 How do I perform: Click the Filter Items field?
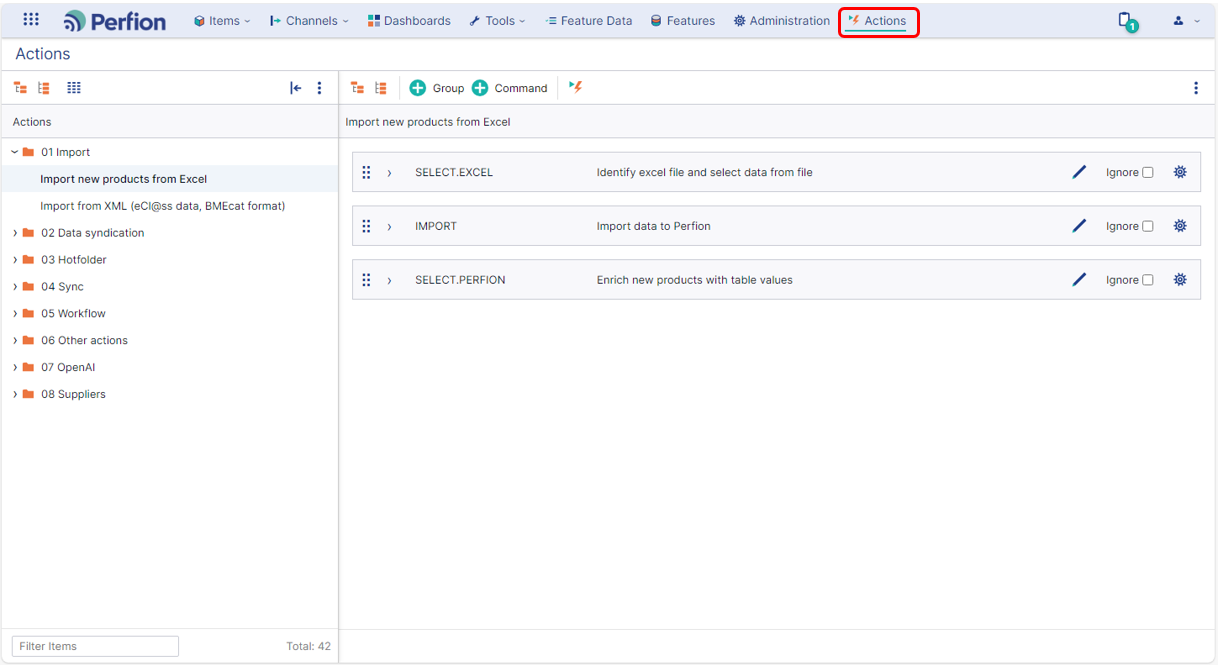(x=95, y=646)
